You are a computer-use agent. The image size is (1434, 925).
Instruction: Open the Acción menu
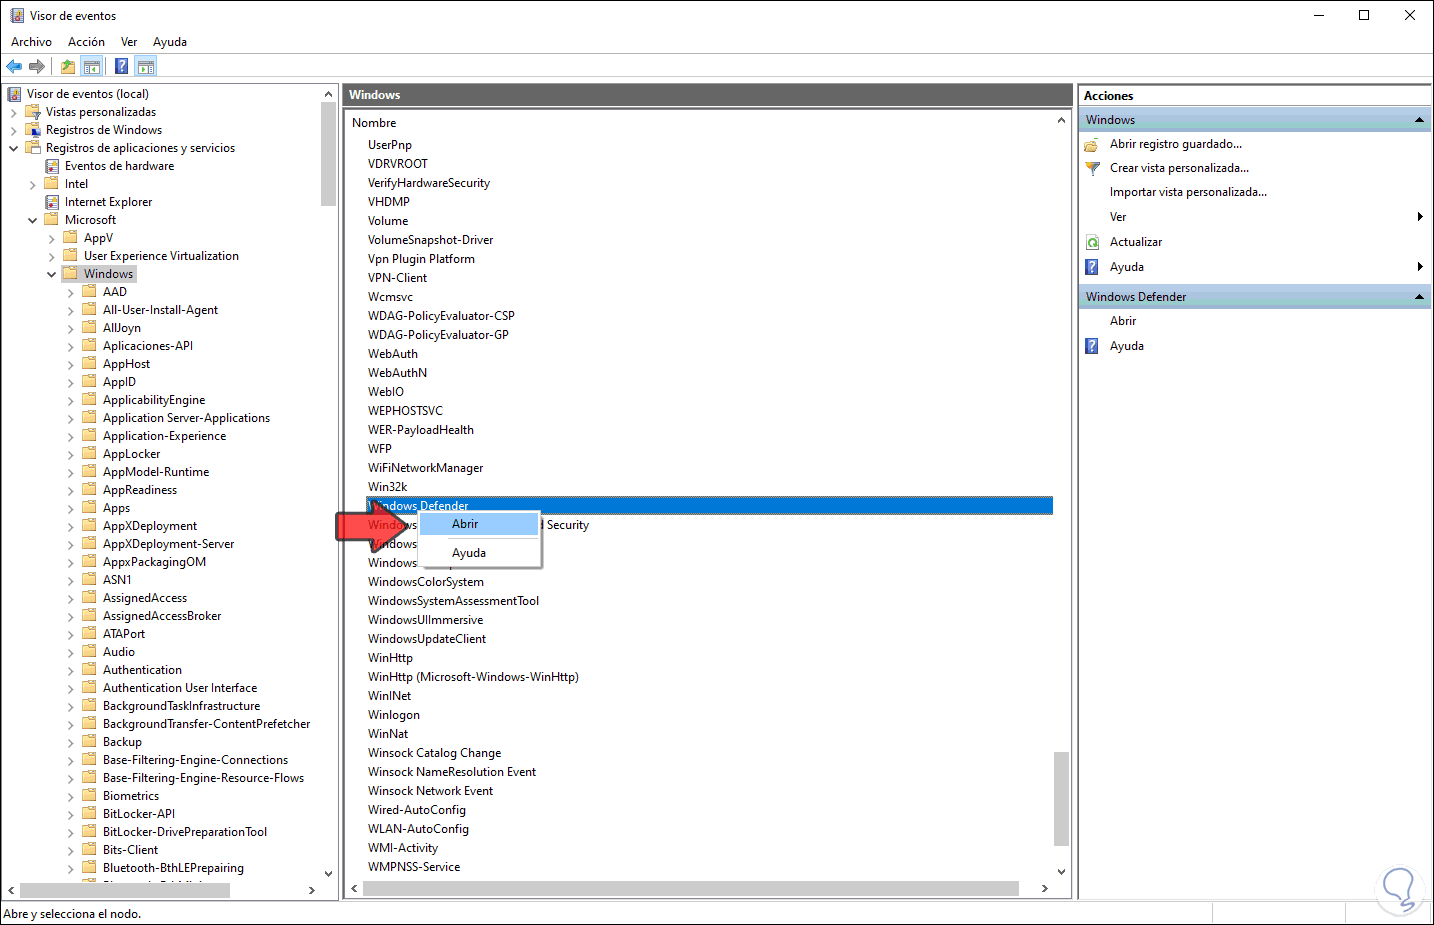coord(86,42)
